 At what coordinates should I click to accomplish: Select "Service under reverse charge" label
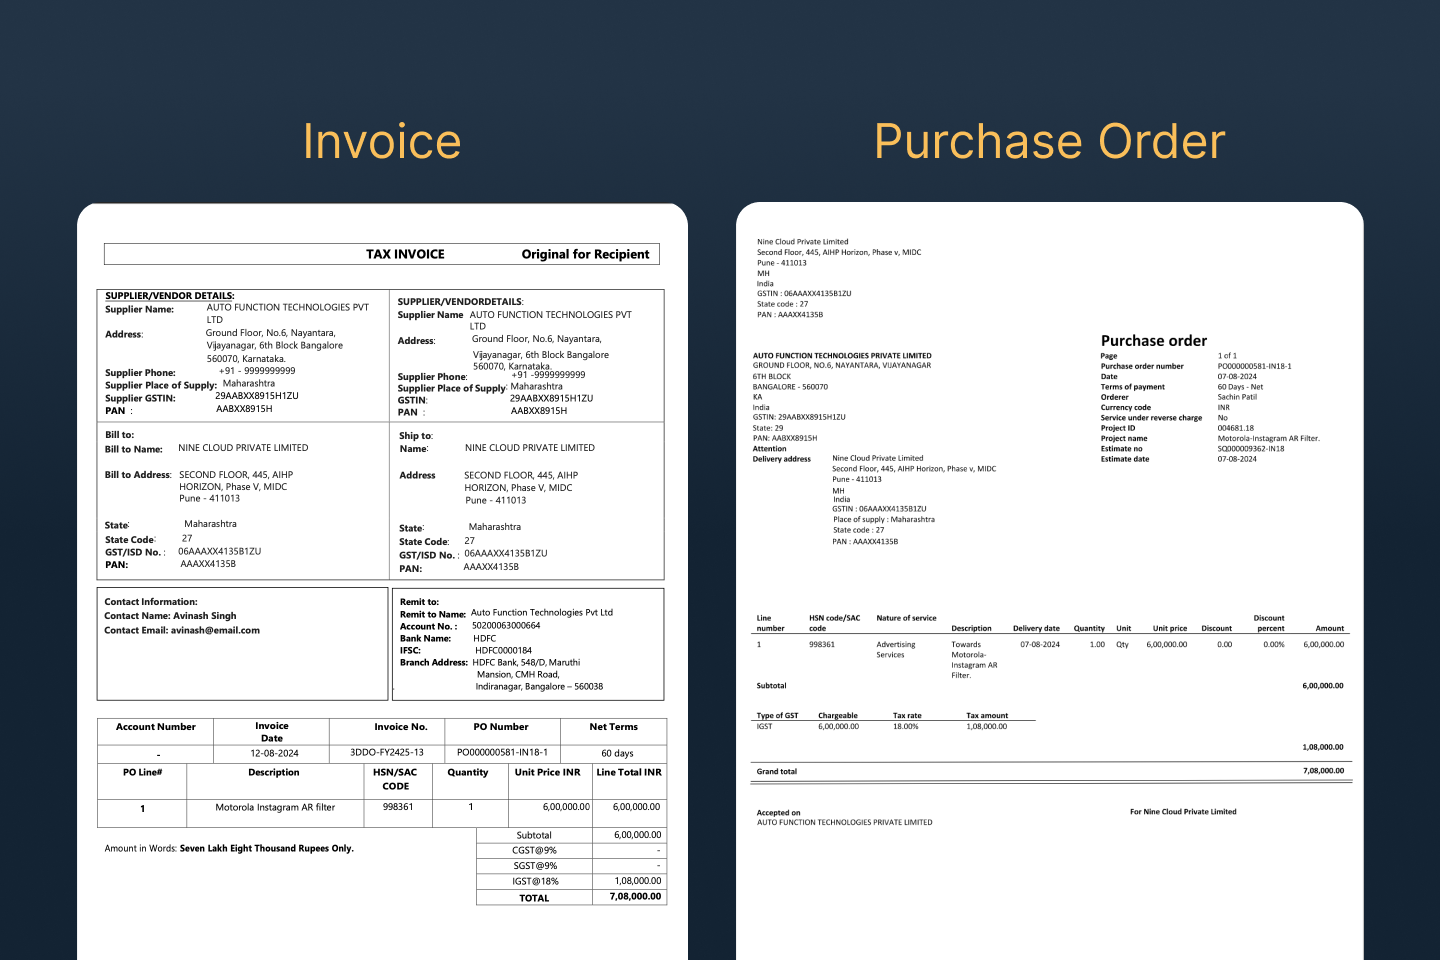click(x=1151, y=418)
